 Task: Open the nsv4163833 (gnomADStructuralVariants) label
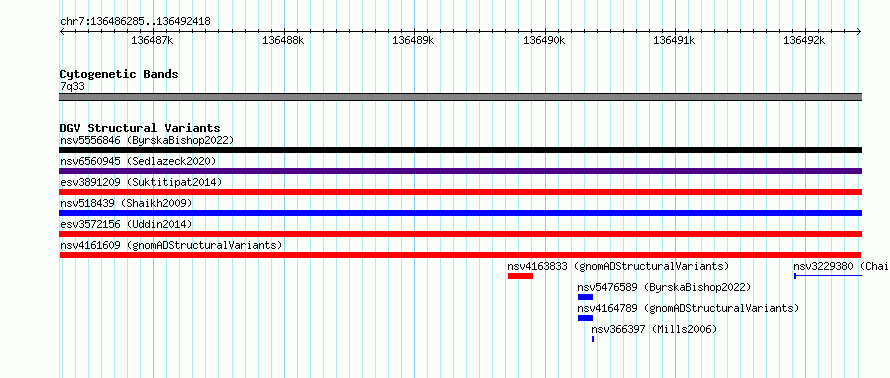tap(618, 266)
